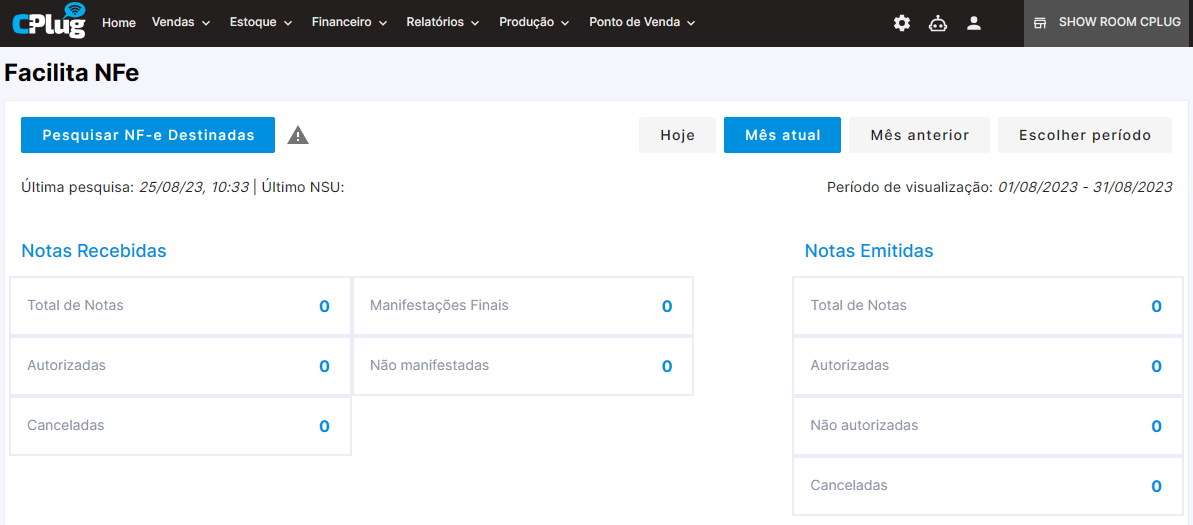
Task: Click the CPlug logo
Action: pos(50,22)
